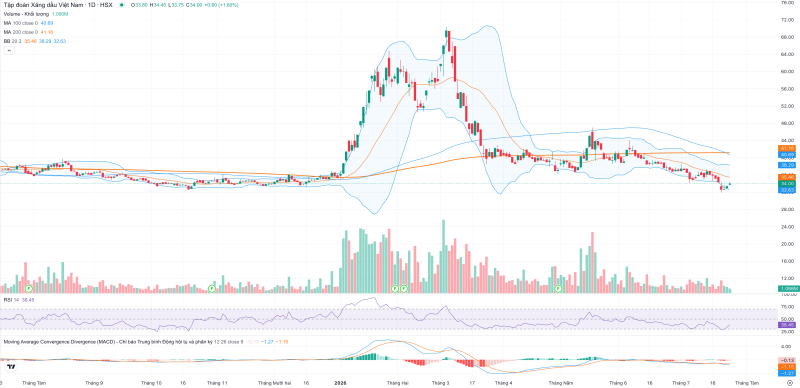Click the green event marker near Tháng 11
Viewport: 800px width, 388px height.
point(213,289)
